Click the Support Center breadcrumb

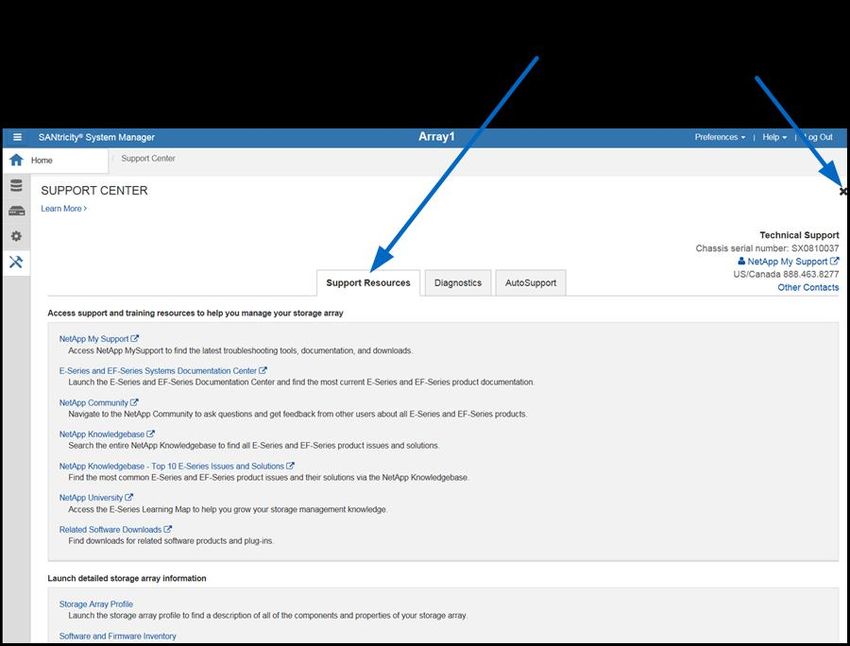click(x=148, y=158)
